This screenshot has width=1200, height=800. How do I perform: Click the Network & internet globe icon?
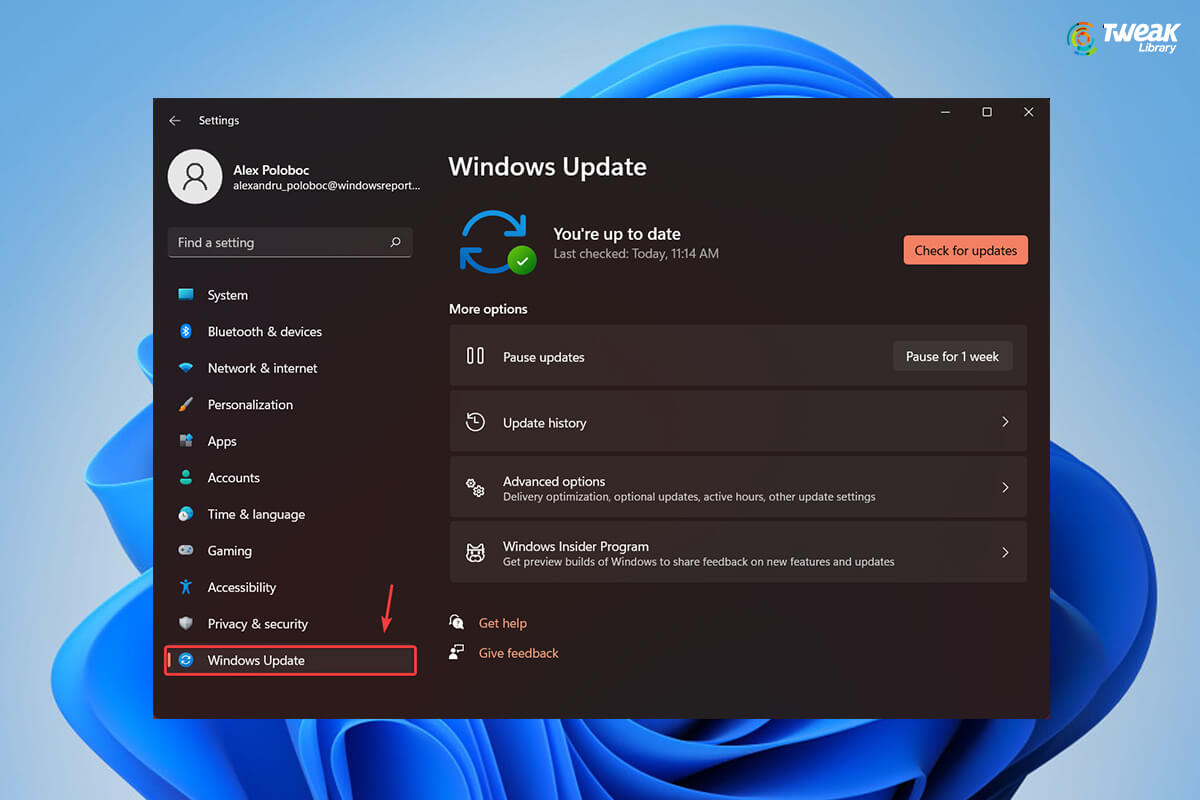tap(186, 367)
